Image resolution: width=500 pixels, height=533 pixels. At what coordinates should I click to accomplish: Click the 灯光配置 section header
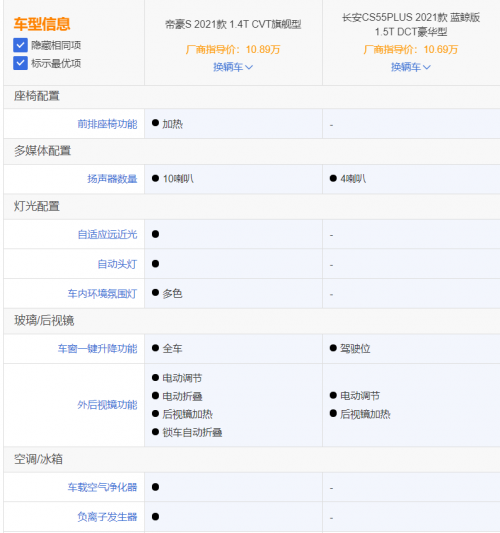coord(37,206)
